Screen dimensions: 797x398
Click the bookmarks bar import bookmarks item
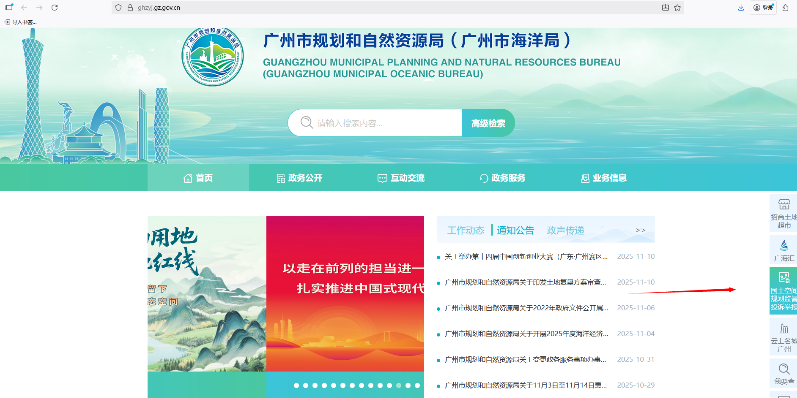pos(21,22)
